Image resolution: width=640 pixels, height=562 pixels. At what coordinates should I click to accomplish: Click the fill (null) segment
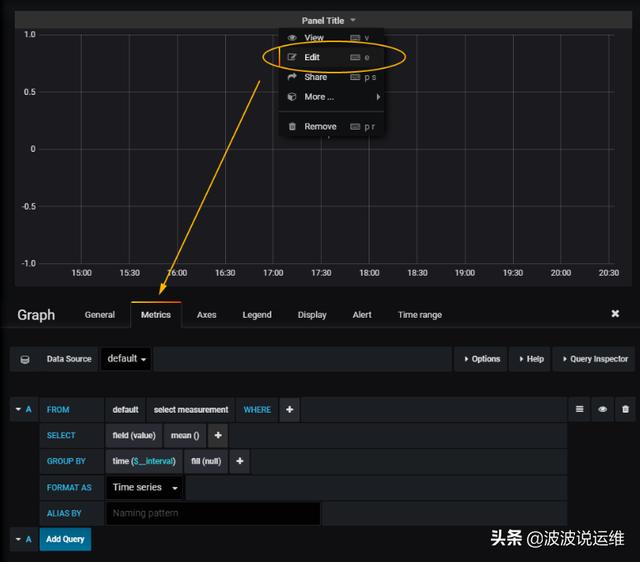(206, 461)
